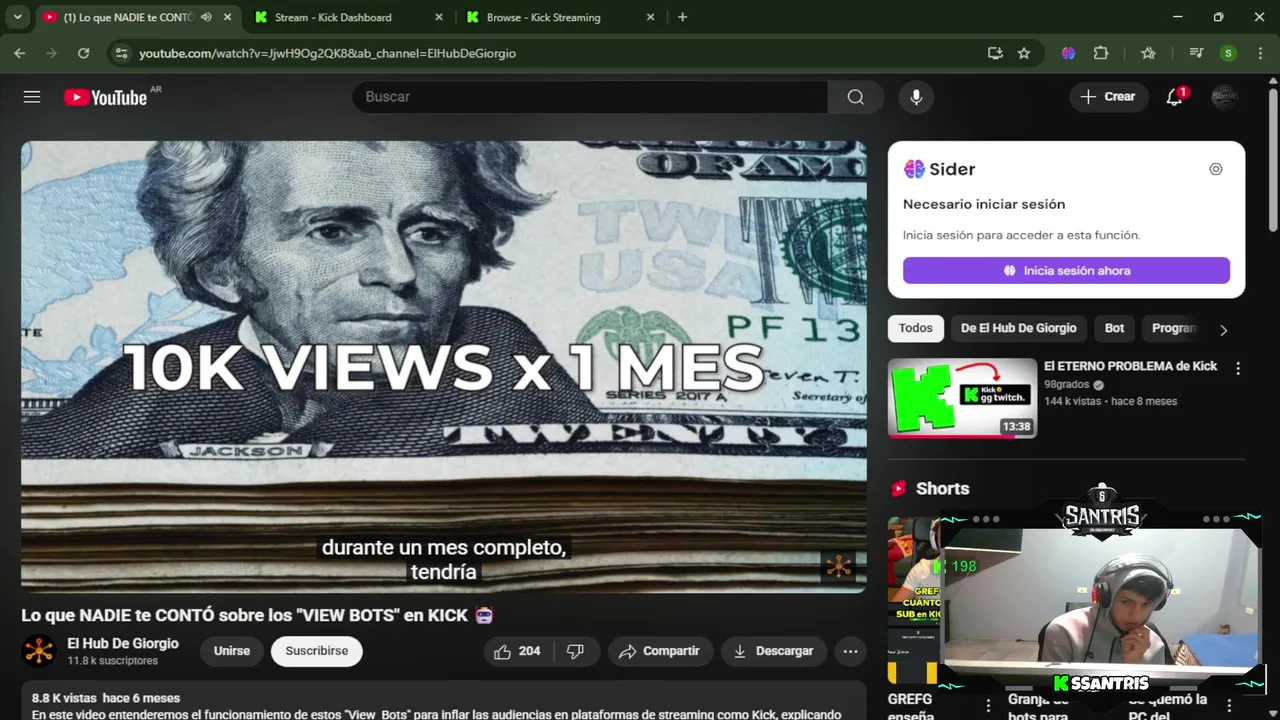Open the notifications bell
The height and width of the screenshot is (720, 1280).
(x=1174, y=97)
